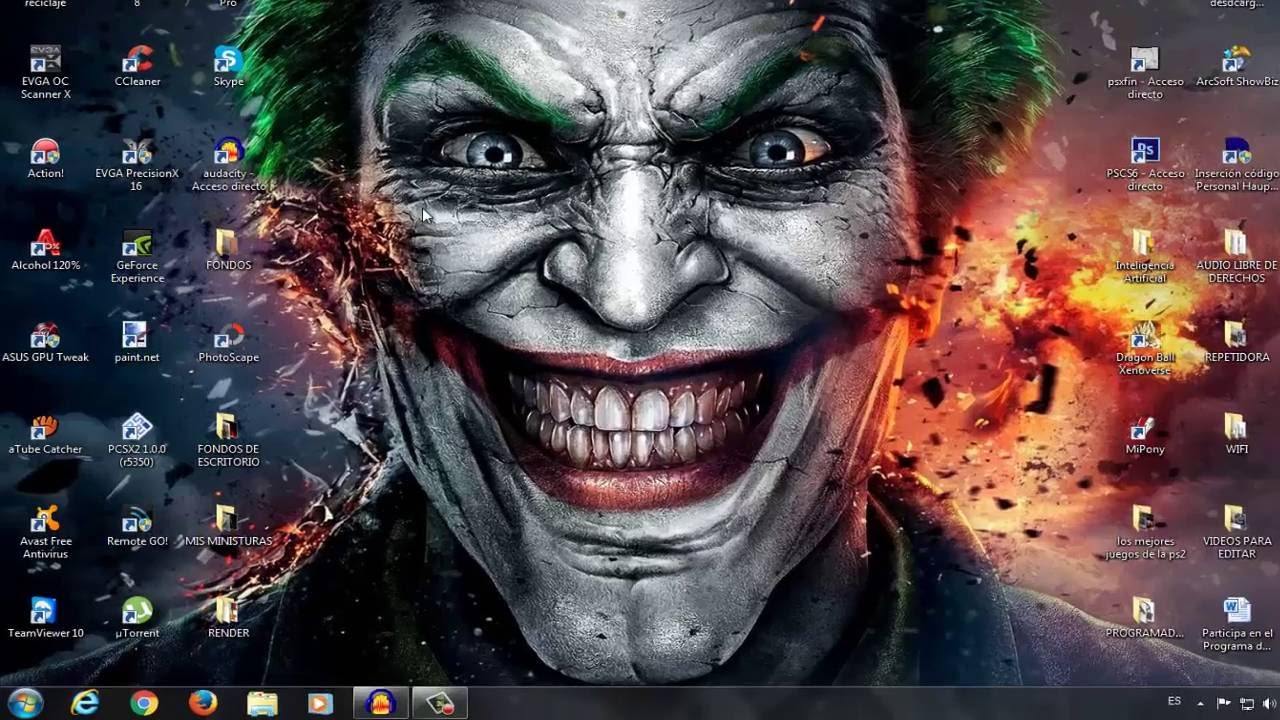Open GeForce Experience shortcut
This screenshot has height=720, width=1280.
click(137, 256)
